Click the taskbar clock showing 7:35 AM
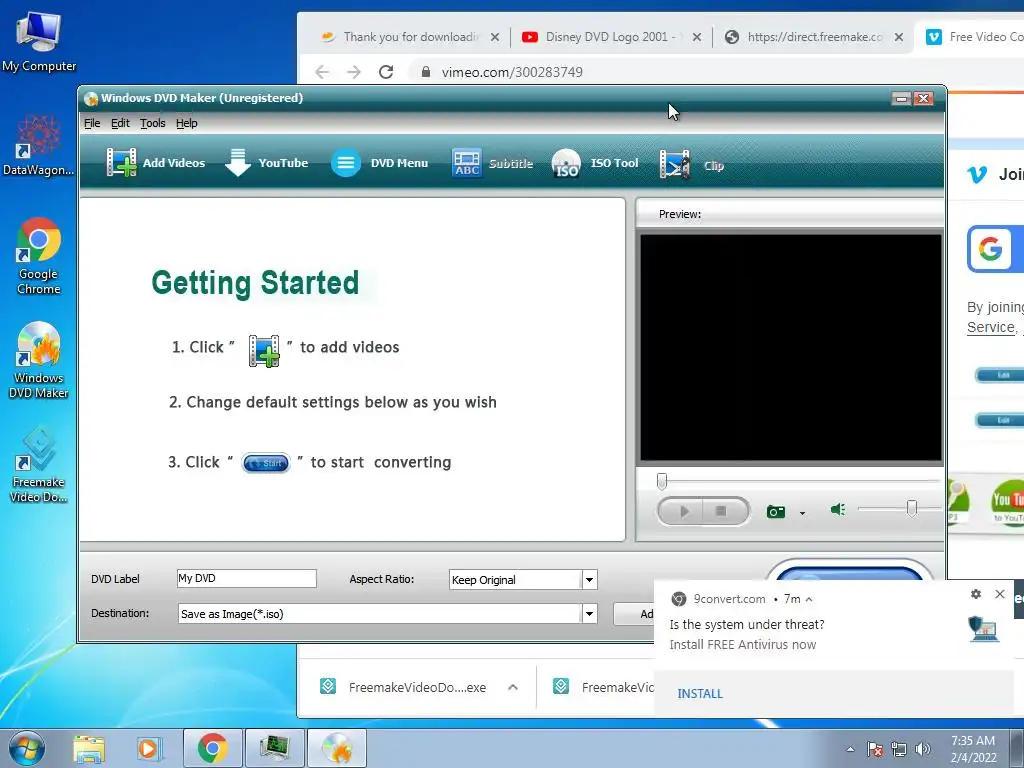 973,749
